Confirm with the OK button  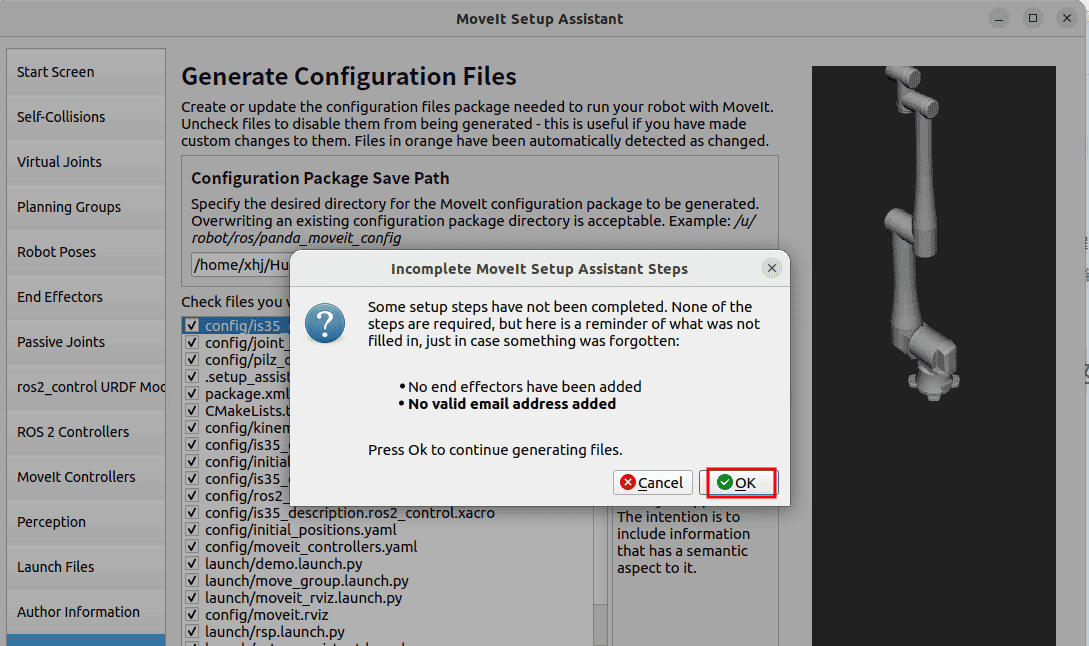pyautogui.click(x=741, y=483)
